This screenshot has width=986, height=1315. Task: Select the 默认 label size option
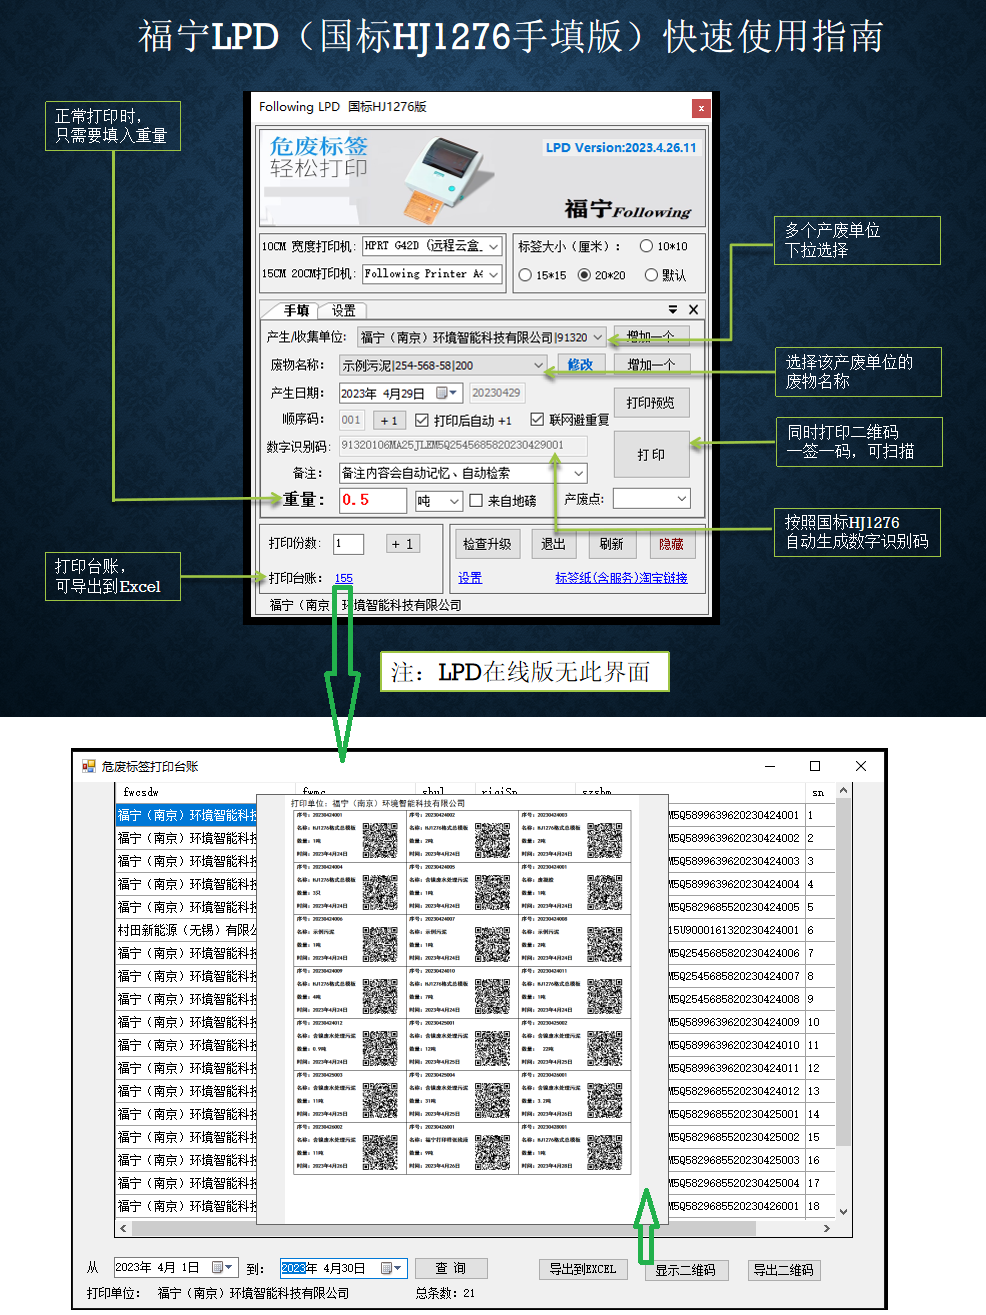[651, 275]
